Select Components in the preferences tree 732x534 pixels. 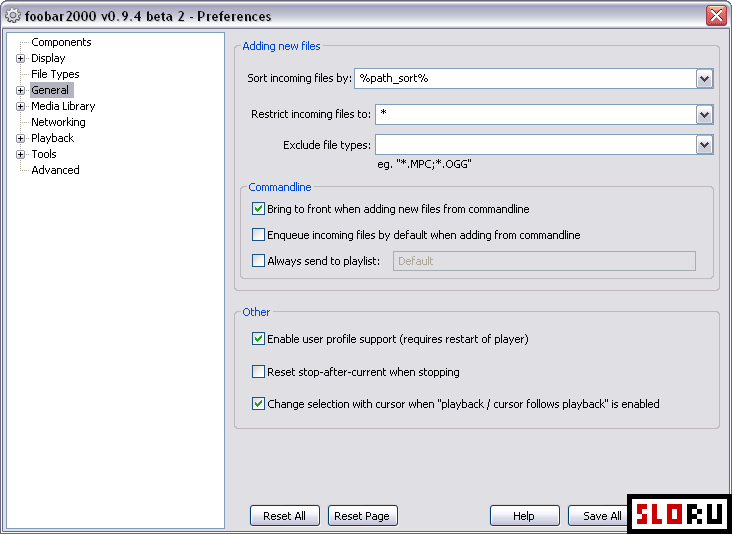click(61, 42)
